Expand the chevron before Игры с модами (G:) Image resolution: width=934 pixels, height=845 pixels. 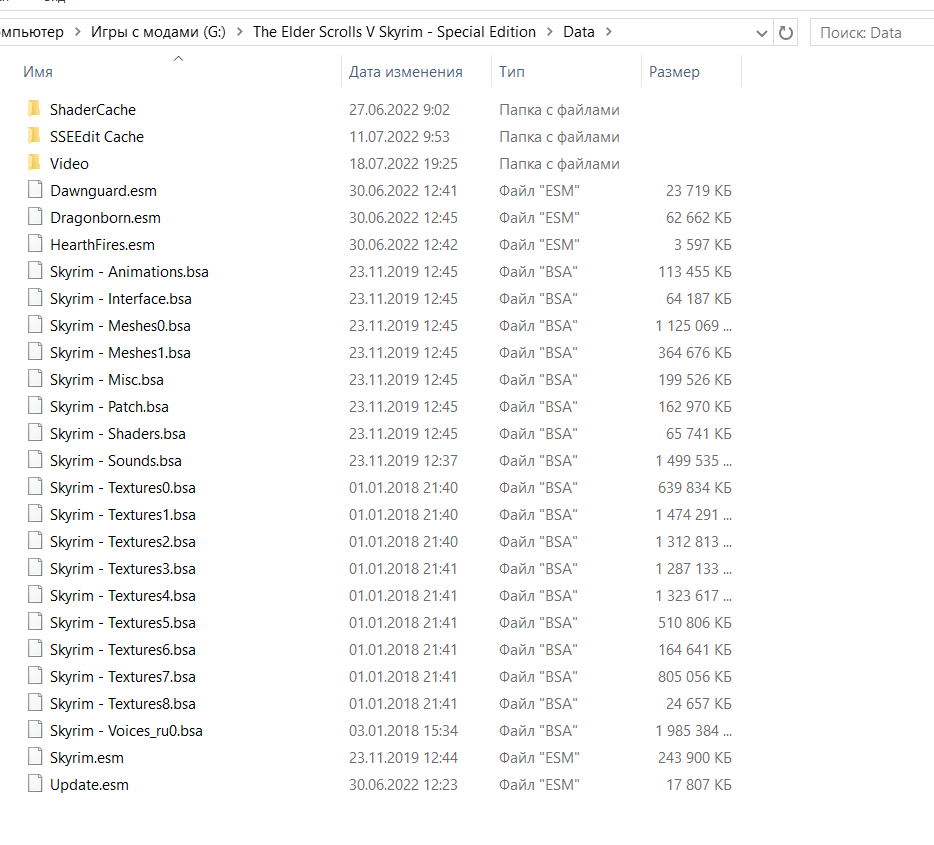coord(77,32)
